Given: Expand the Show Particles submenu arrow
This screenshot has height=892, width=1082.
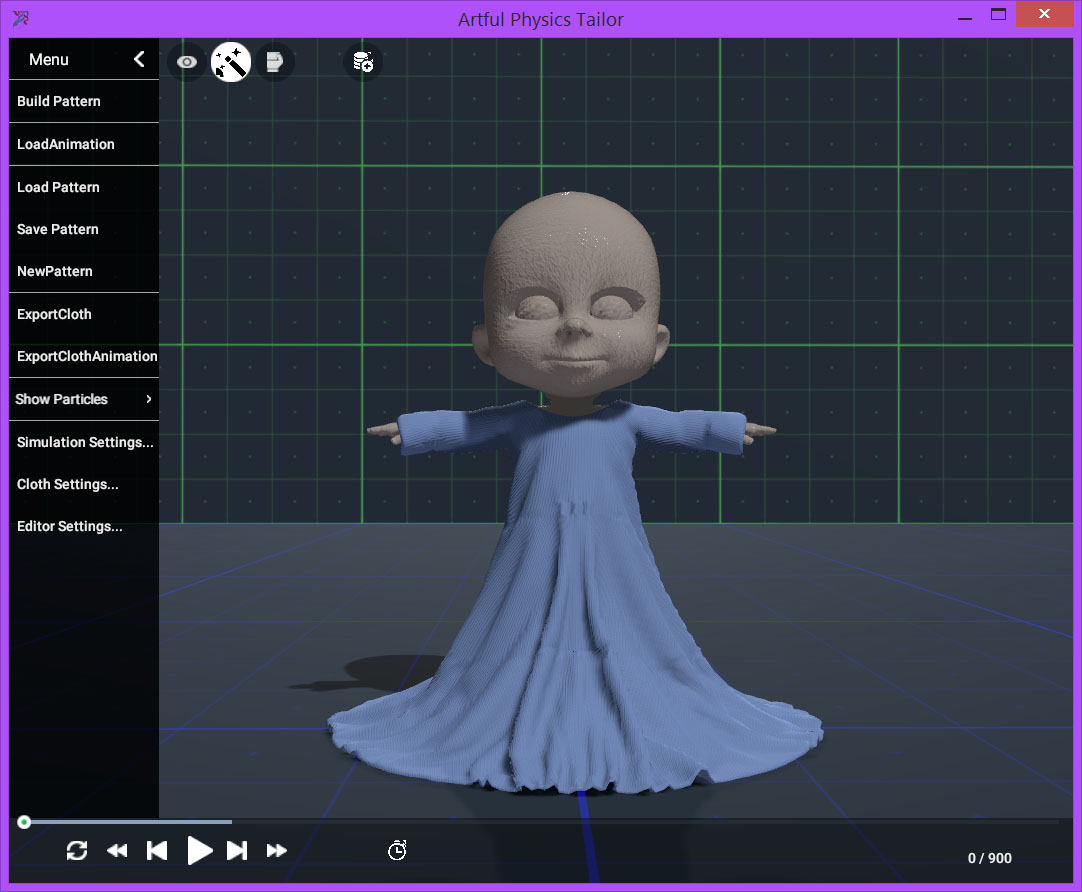Looking at the screenshot, I should pyautogui.click(x=148, y=399).
